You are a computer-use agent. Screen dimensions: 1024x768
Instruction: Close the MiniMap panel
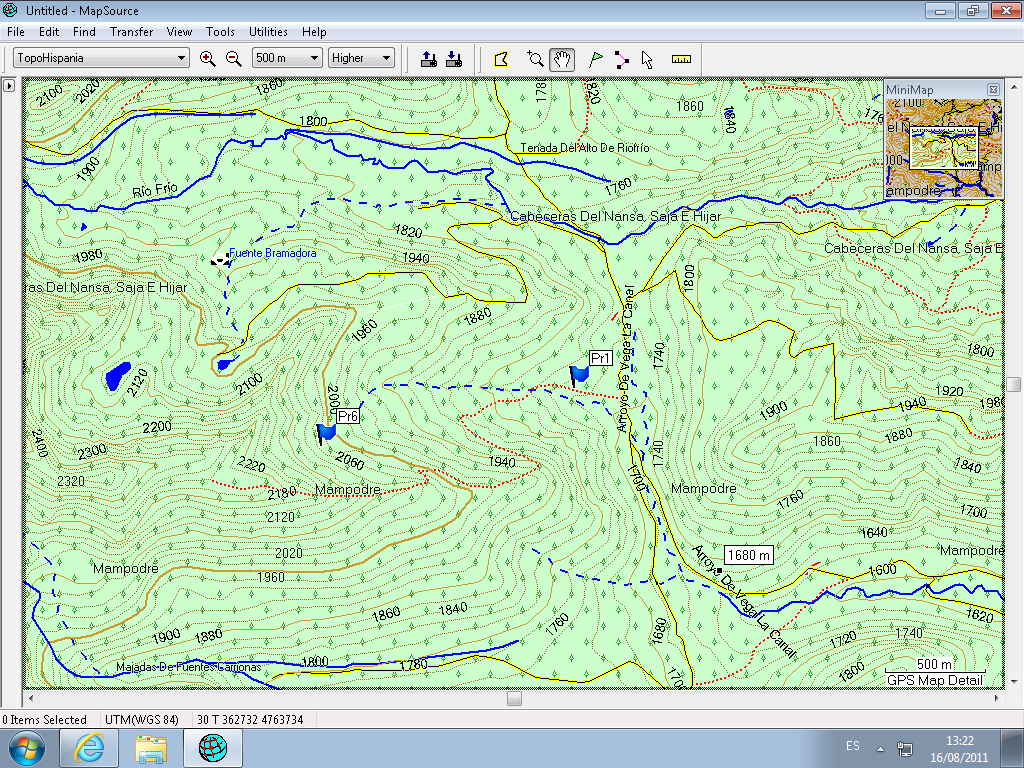tap(992, 90)
